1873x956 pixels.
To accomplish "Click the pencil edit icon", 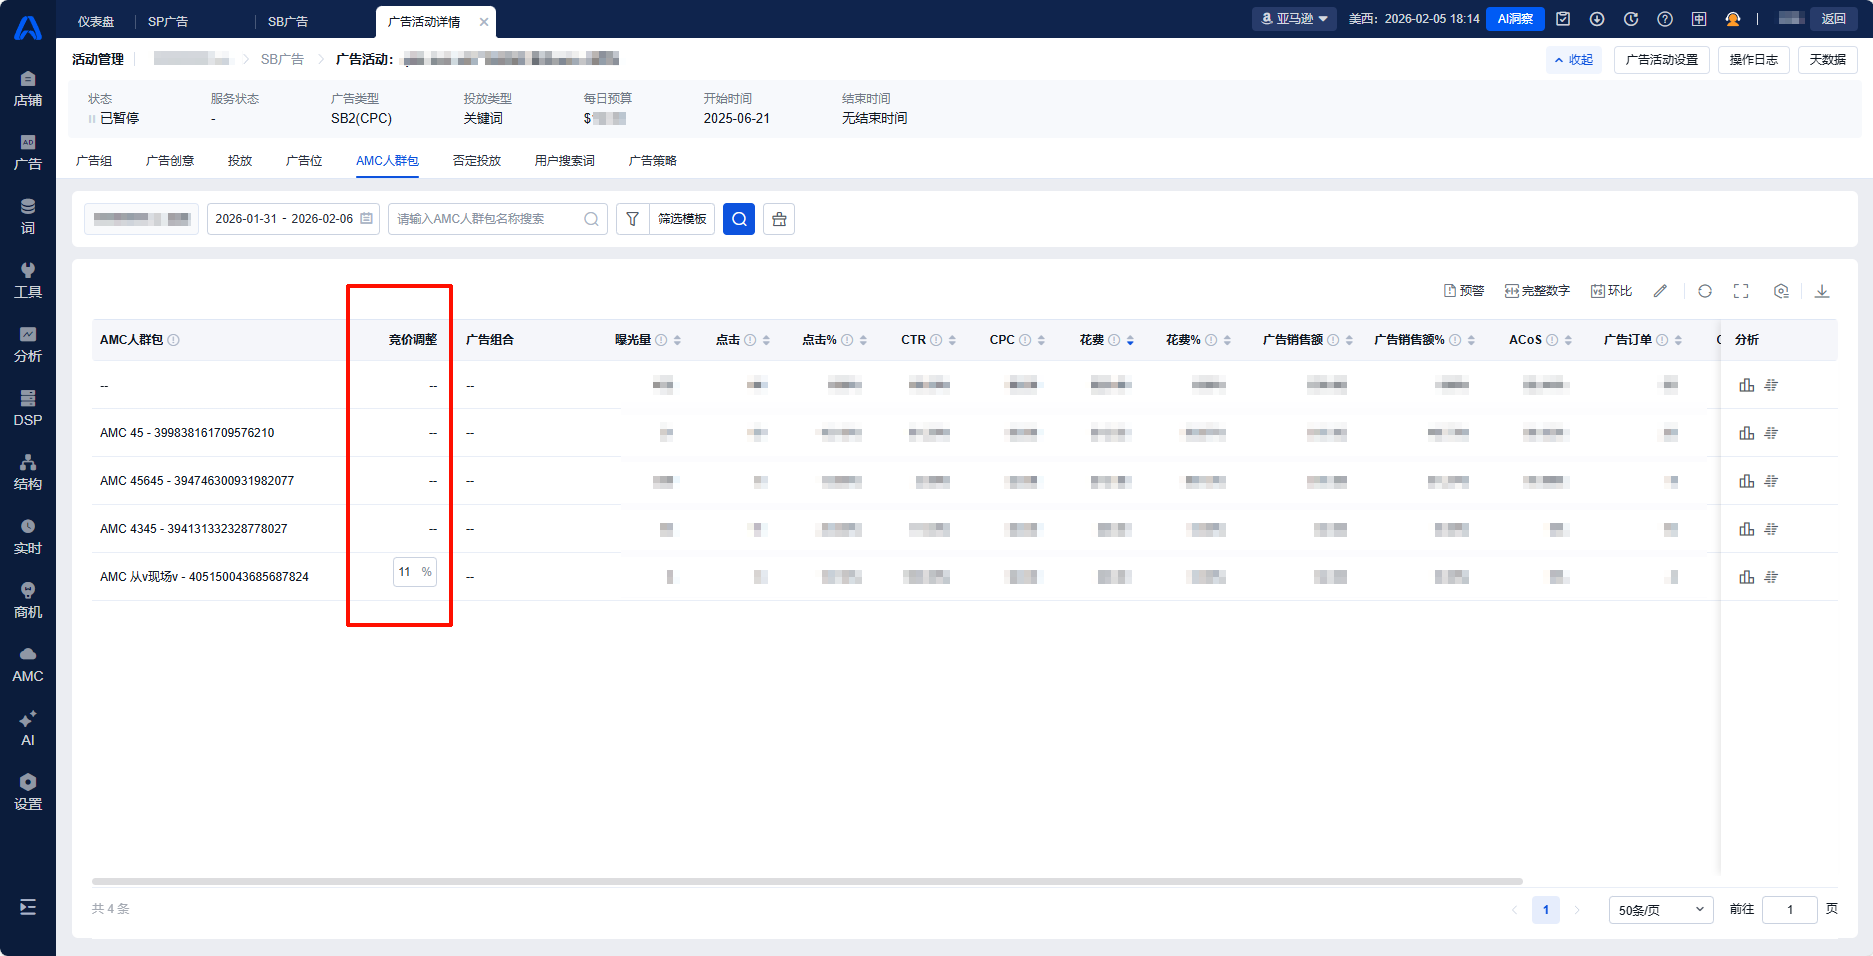I will click(1660, 291).
